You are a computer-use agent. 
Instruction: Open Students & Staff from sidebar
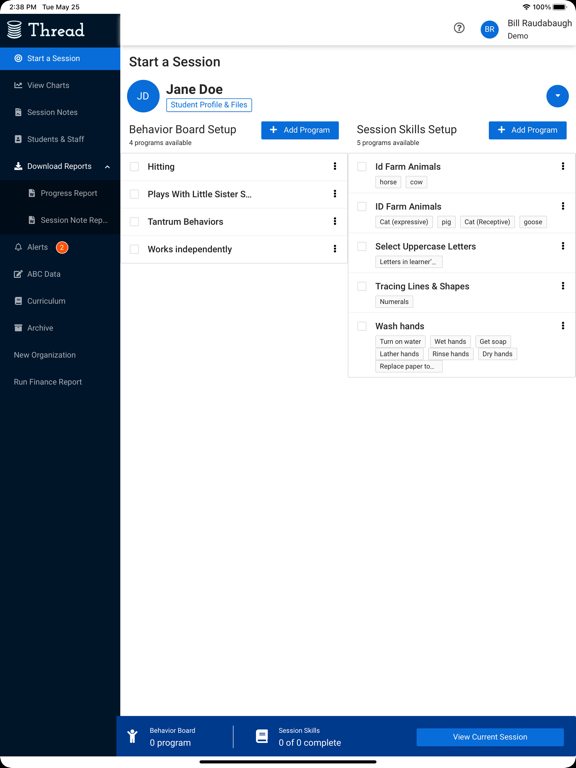[x=60, y=139]
